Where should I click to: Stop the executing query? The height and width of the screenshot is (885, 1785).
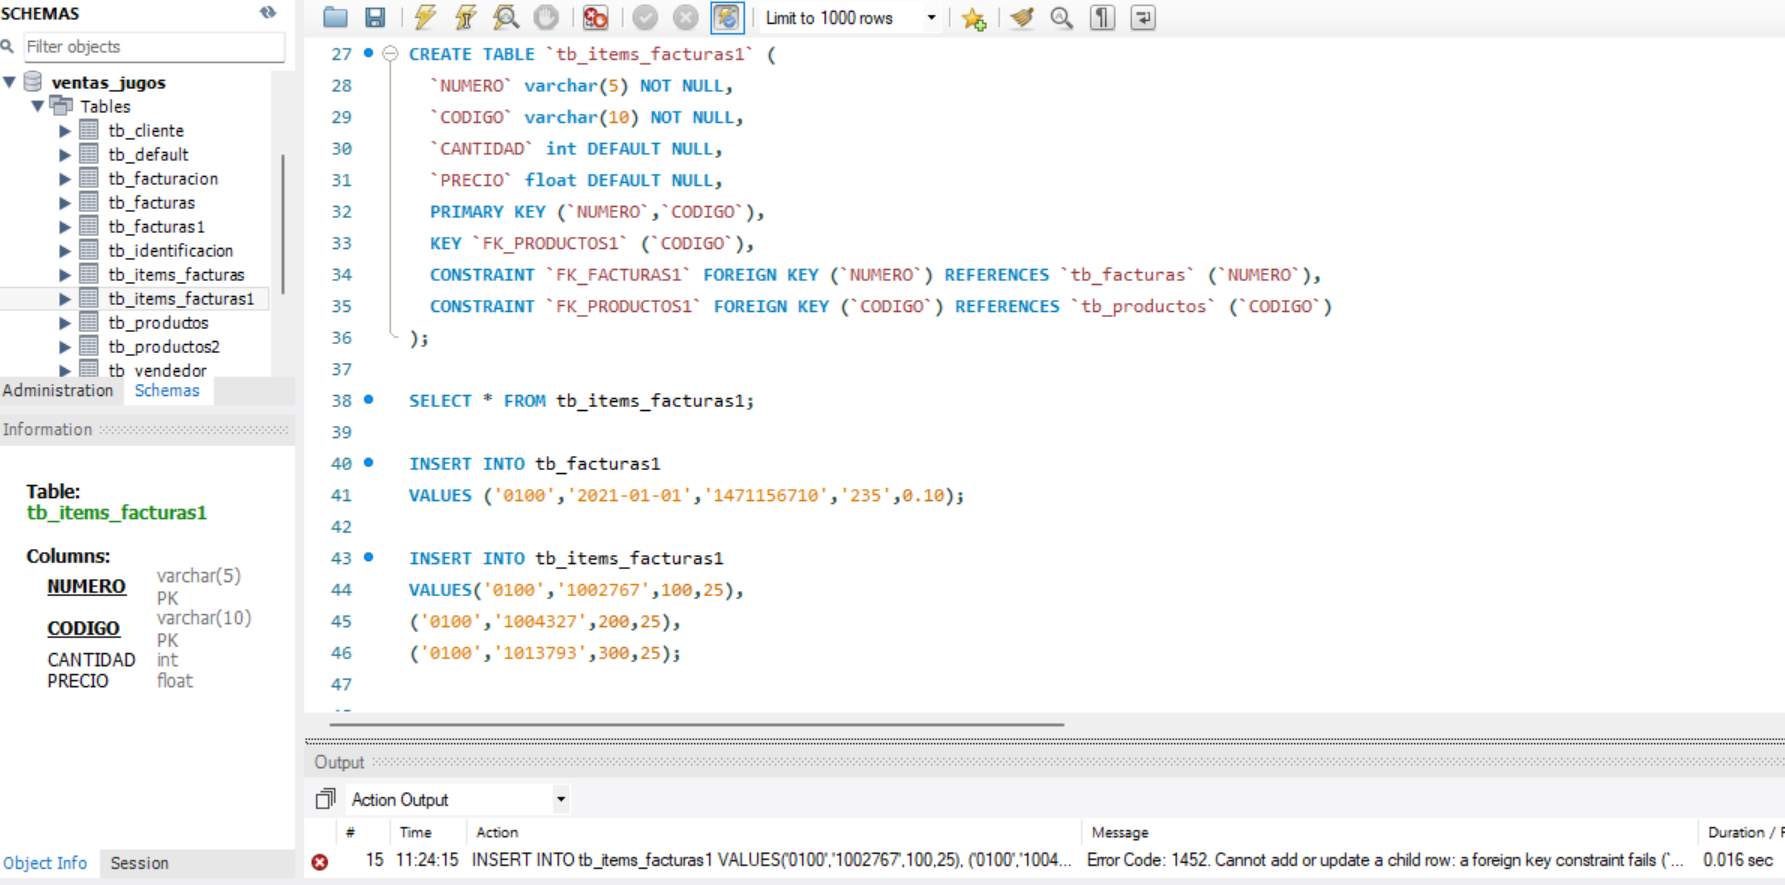click(x=546, y=17)
